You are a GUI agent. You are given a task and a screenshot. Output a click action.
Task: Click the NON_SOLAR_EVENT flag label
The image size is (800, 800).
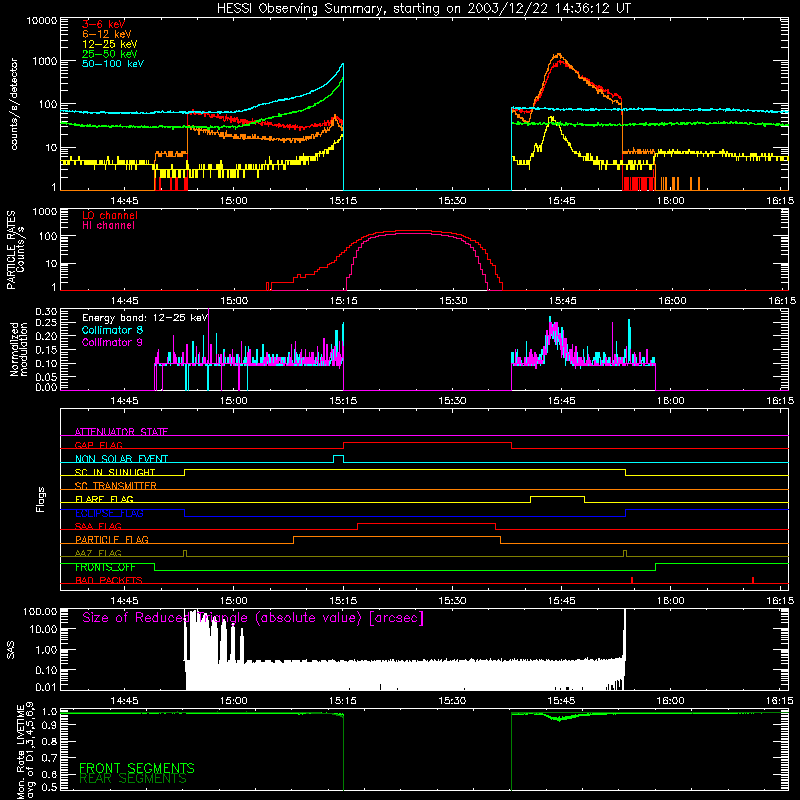pyautogui.click(x=121, y=459)
